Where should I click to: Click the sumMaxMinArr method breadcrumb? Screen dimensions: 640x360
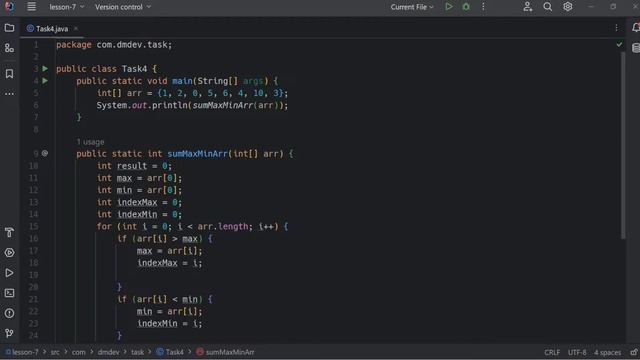tap(225, 352)
